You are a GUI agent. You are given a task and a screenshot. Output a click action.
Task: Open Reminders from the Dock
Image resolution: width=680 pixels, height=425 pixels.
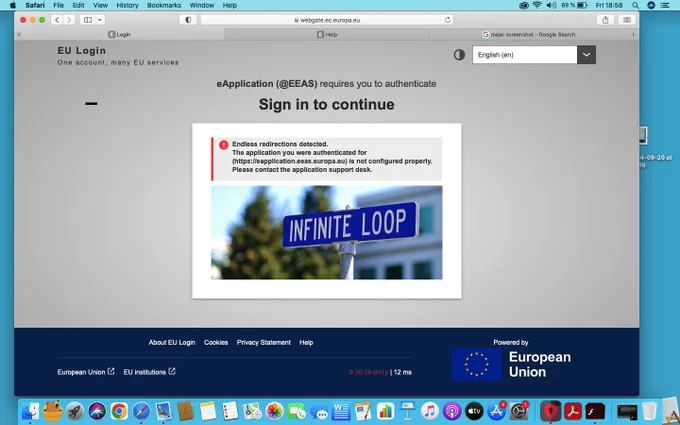coord(230,411)
